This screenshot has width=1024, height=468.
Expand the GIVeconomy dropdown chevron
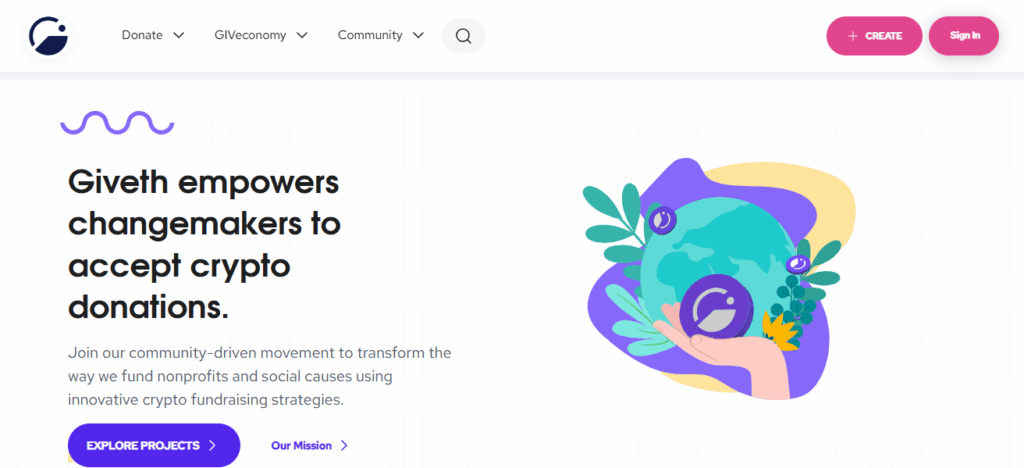[302, 35]
